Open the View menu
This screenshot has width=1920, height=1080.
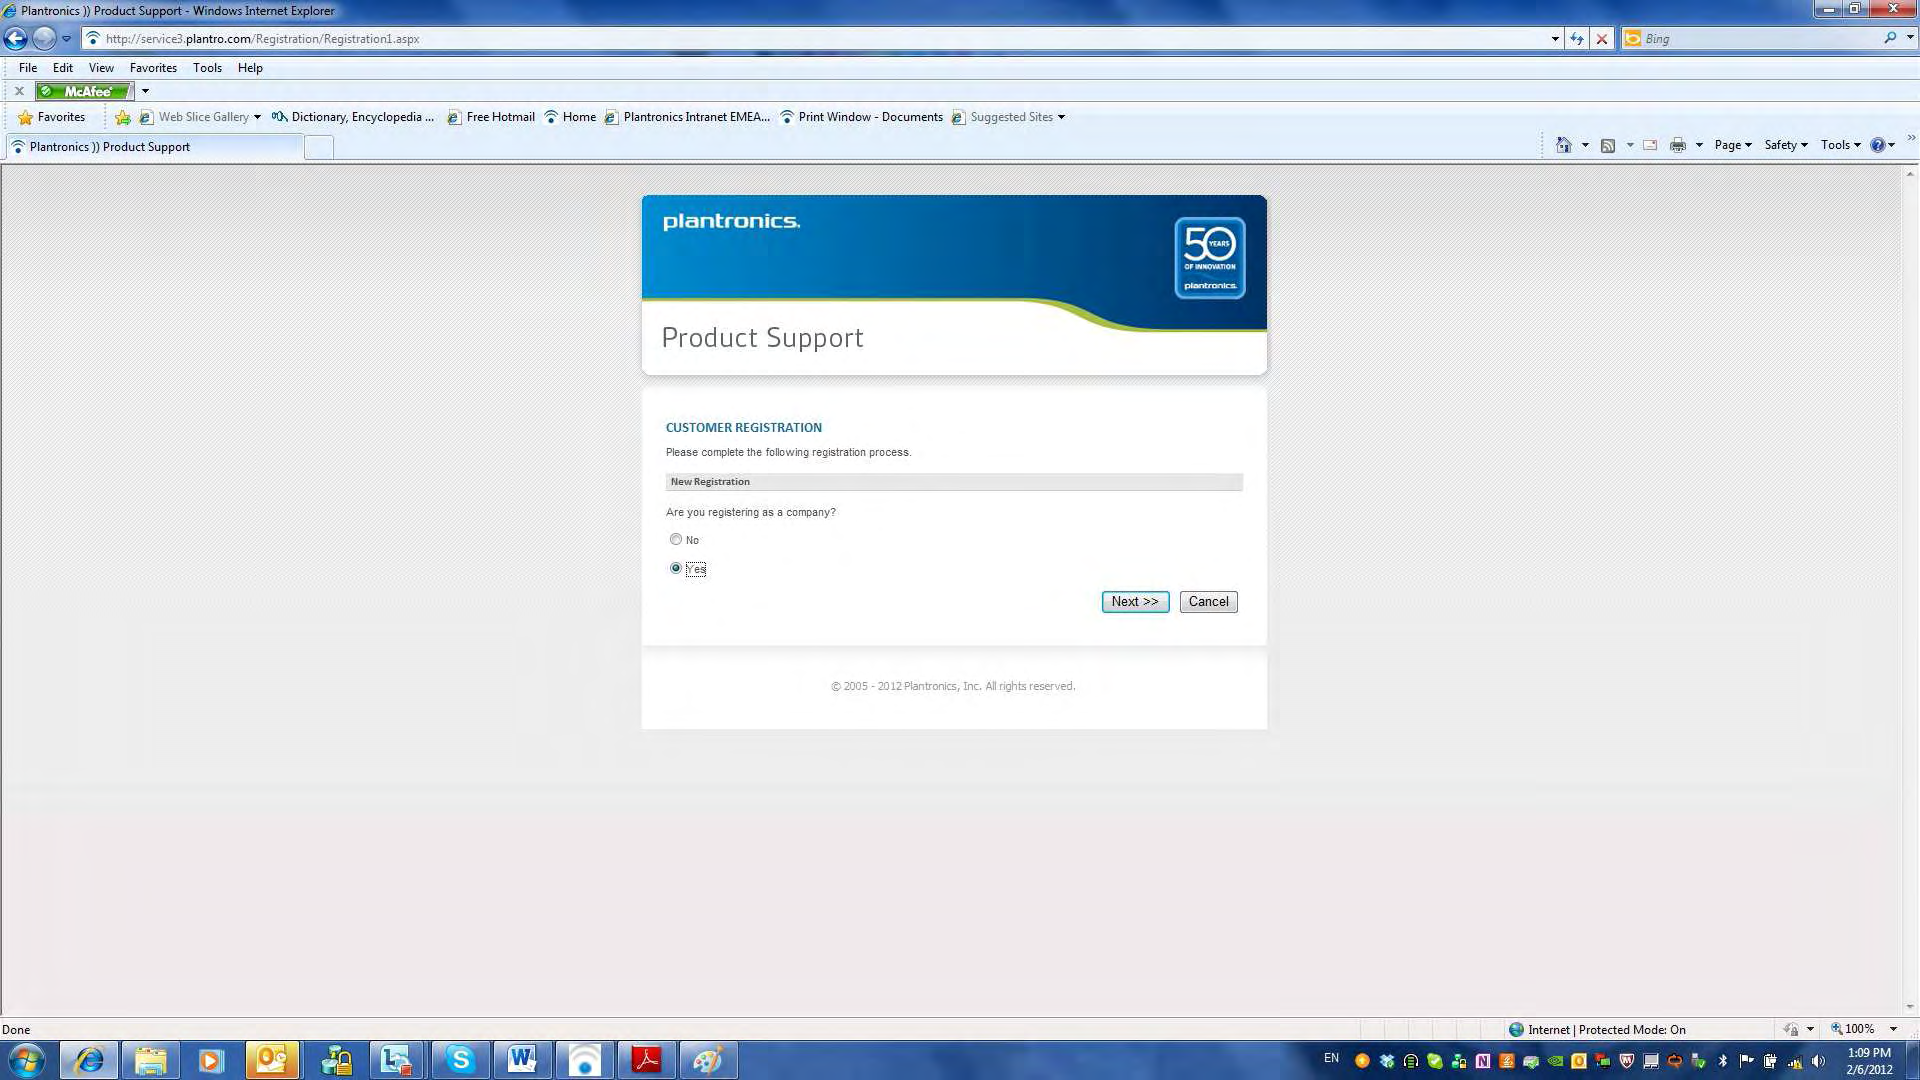(x=100, y=66)
